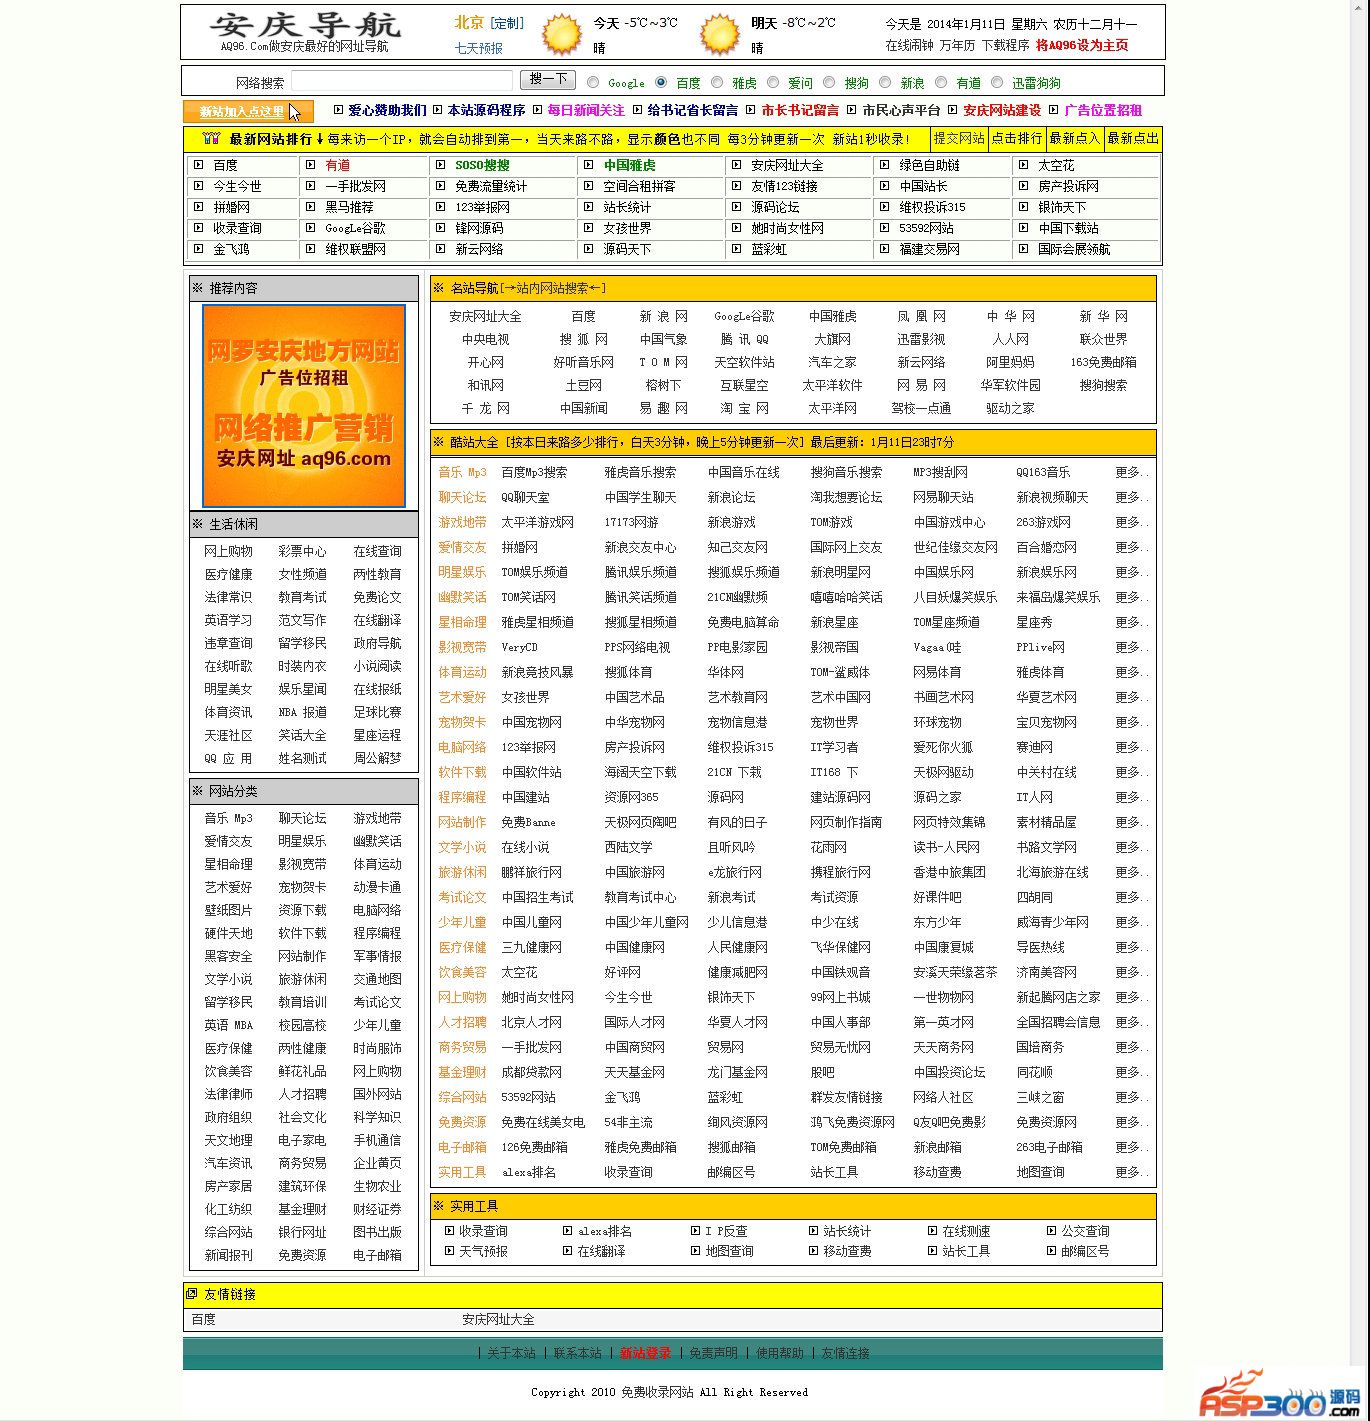Open the 点击排行 ranking tab
1370x1421 pixels.
tap(1017, 139)
